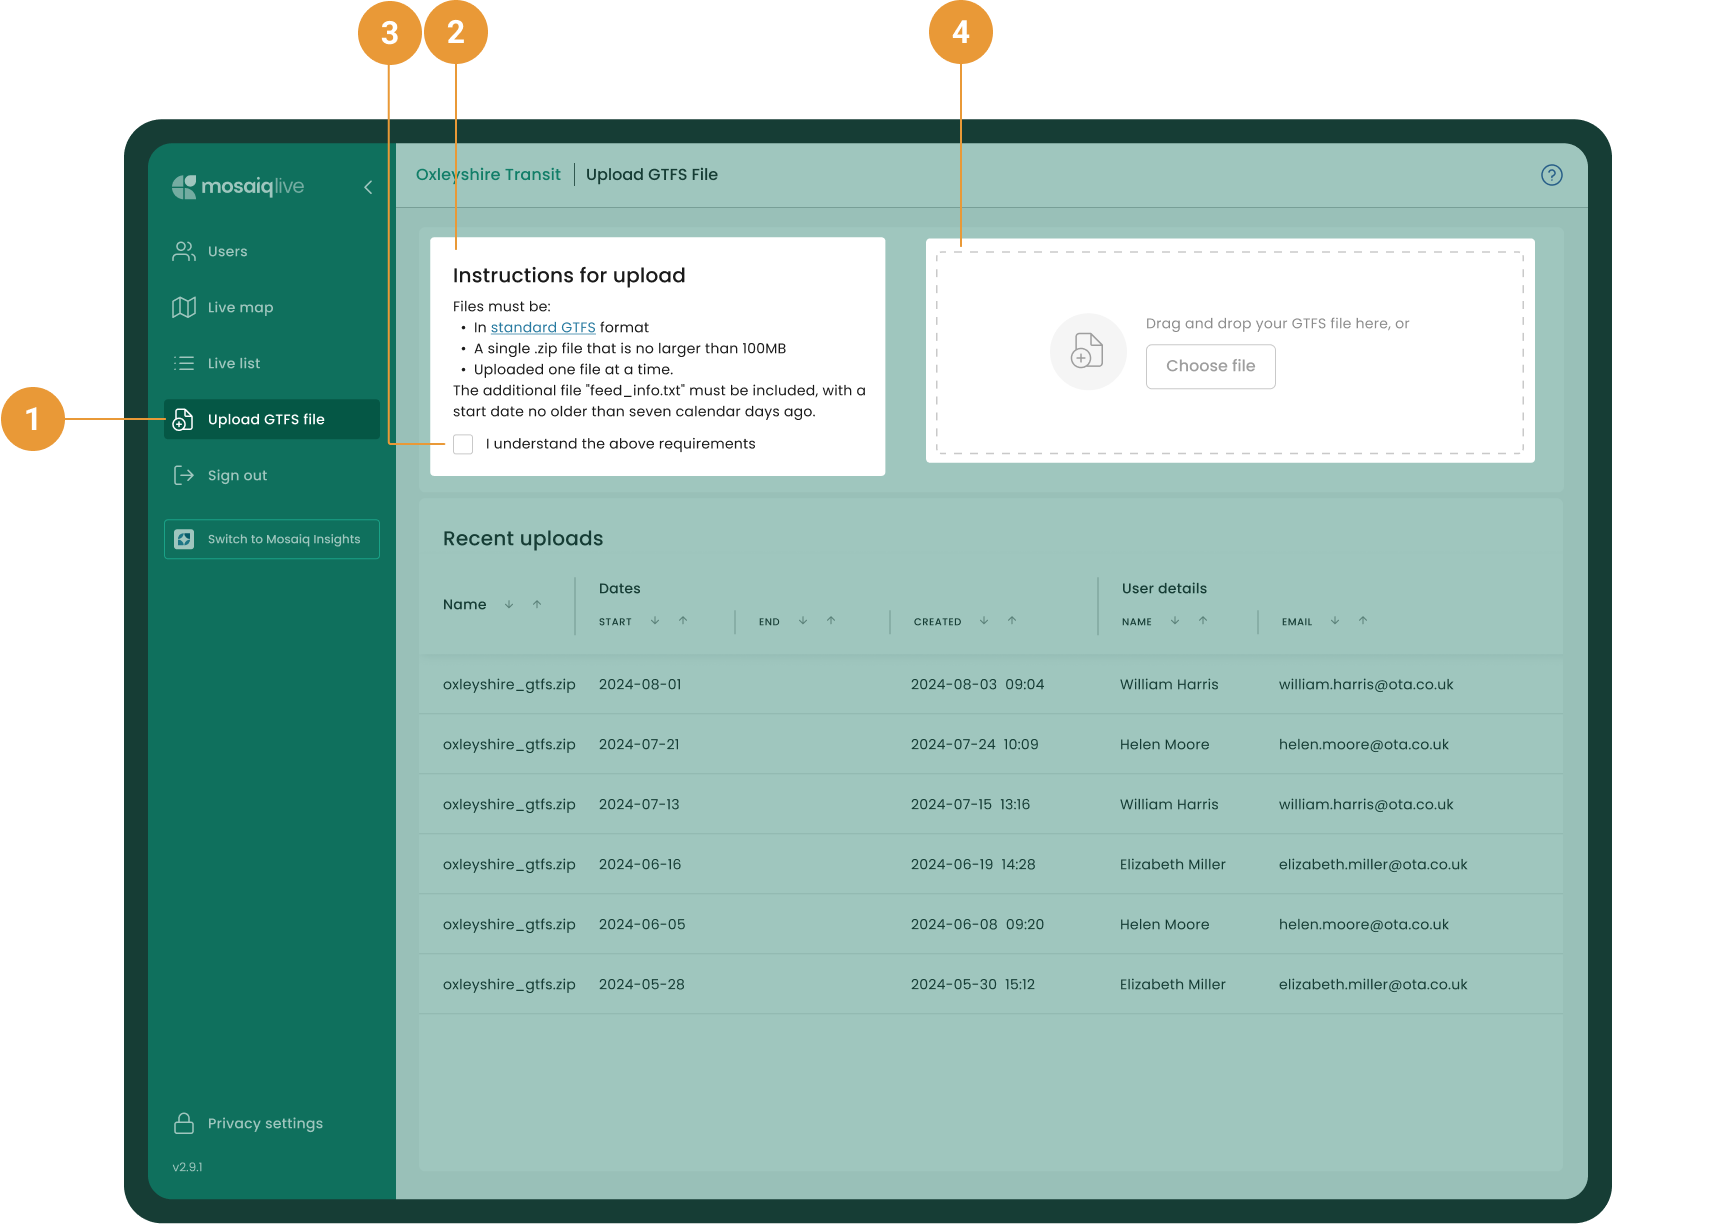Image resolution: width=1727 pixels, height=1224 pixels.
Task: Click the help question mark icon
Action: [x=1551, y=175]
